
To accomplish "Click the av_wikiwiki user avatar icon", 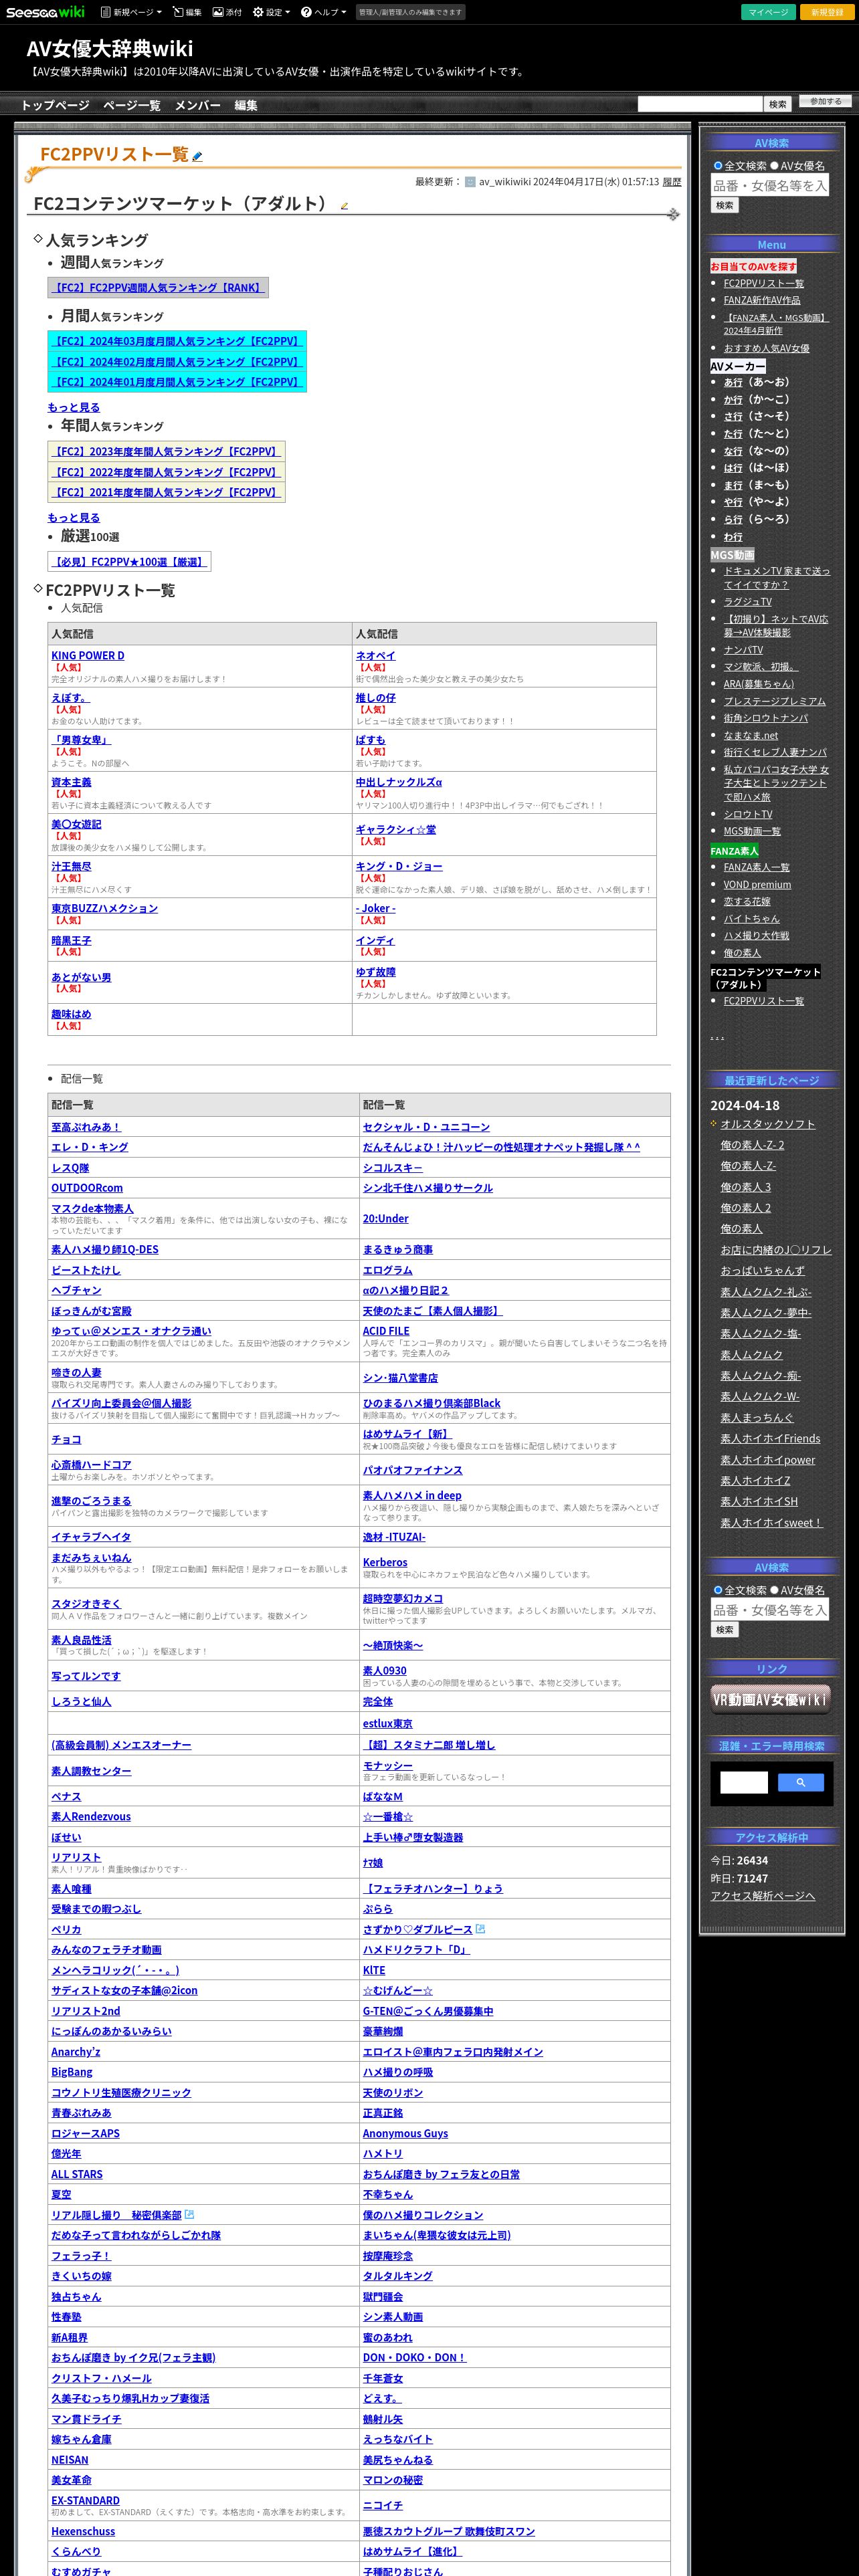I will click(470, 182).
